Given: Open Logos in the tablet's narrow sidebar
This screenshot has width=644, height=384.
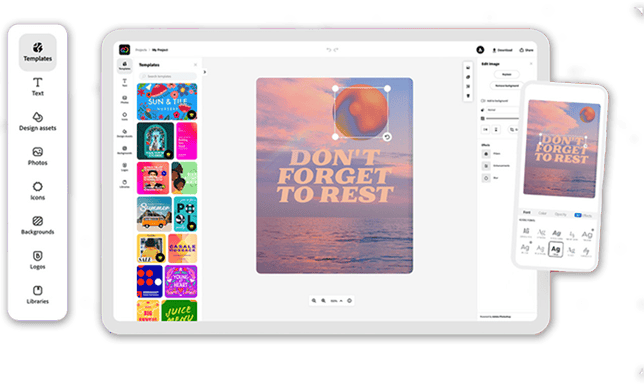Looking at the screenshot, I should (x=124, y=167).
